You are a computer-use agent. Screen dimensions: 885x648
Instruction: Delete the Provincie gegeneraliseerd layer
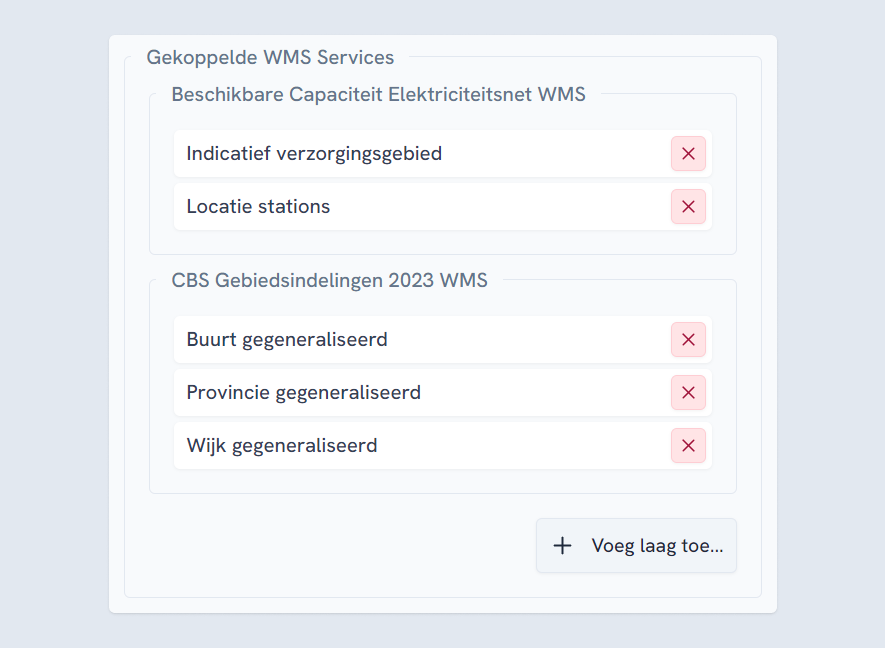pyautogui.click(x=688, y=393)
